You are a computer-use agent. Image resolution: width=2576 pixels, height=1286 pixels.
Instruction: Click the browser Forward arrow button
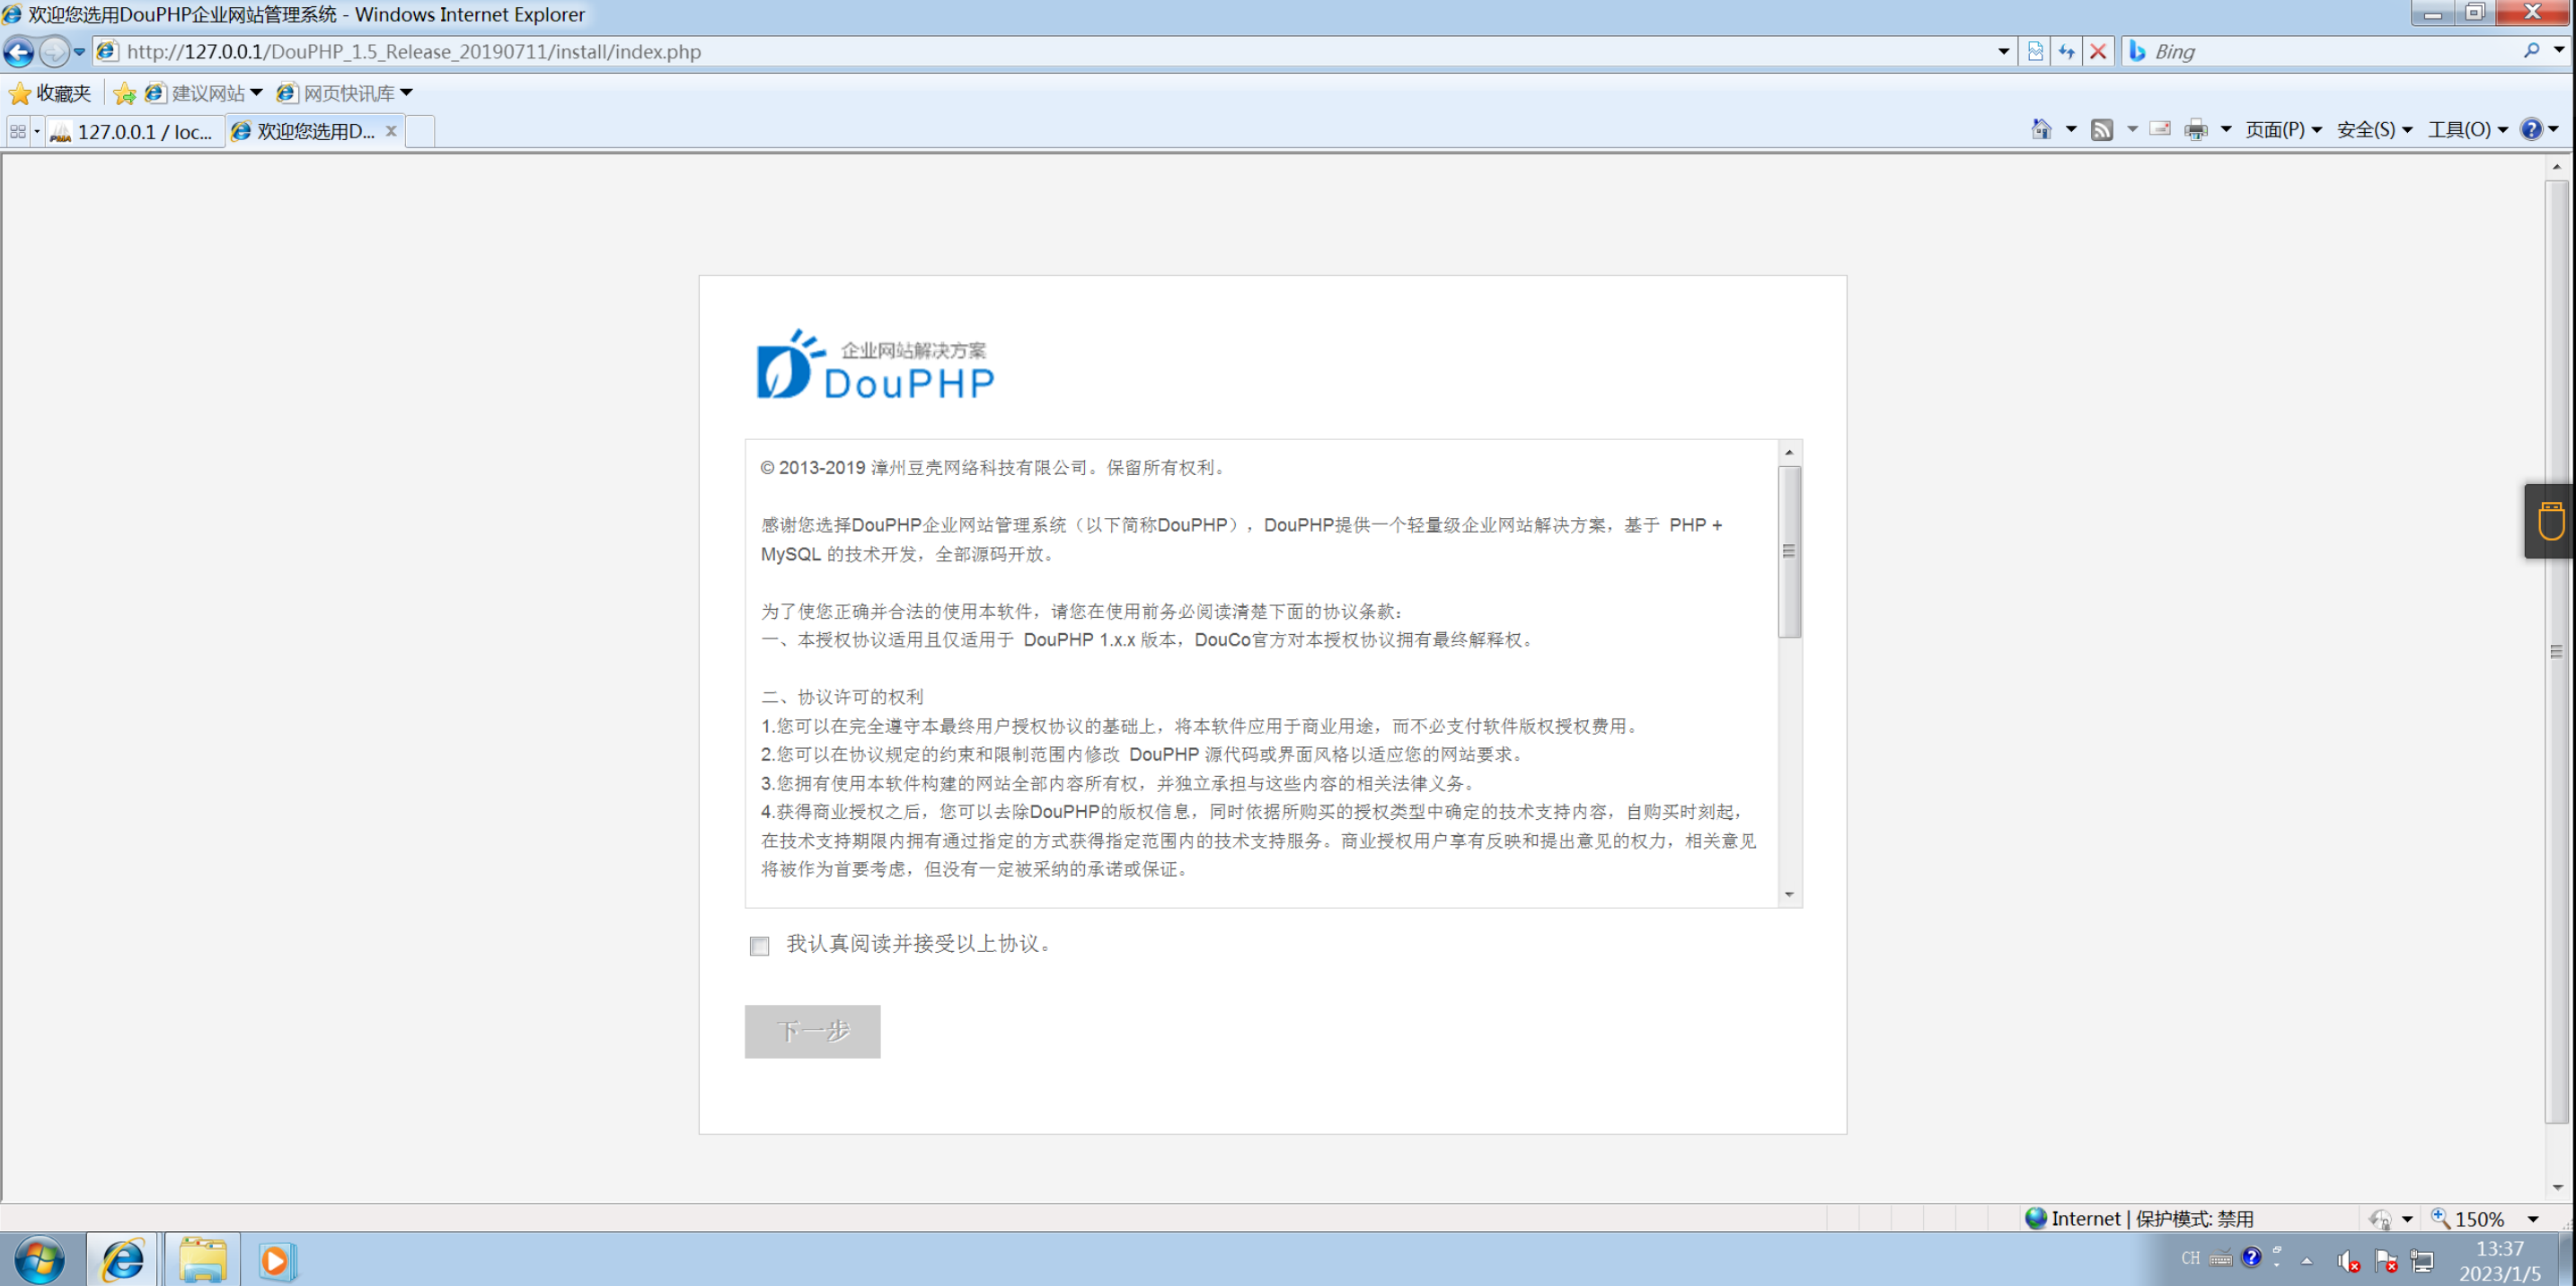(54, 51)
